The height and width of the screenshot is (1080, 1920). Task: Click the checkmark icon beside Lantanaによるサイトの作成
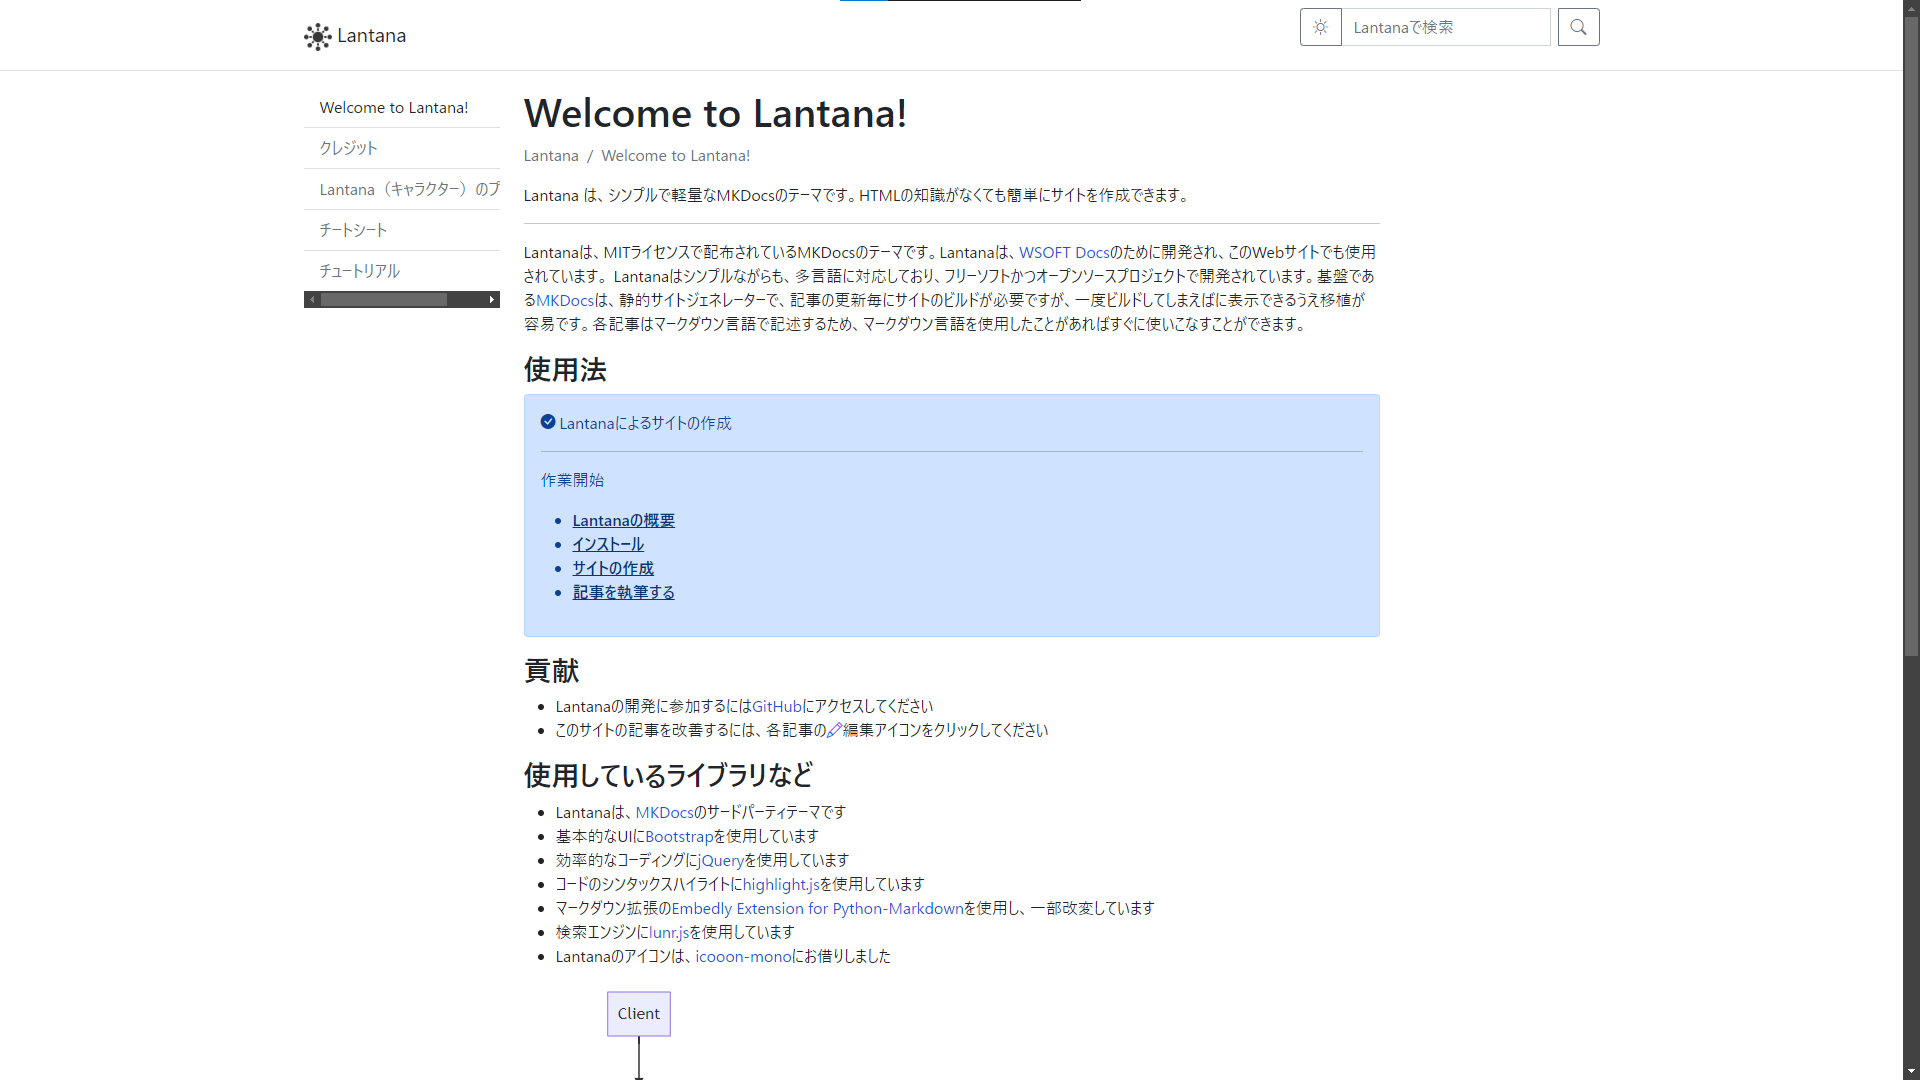click(548, 422)
